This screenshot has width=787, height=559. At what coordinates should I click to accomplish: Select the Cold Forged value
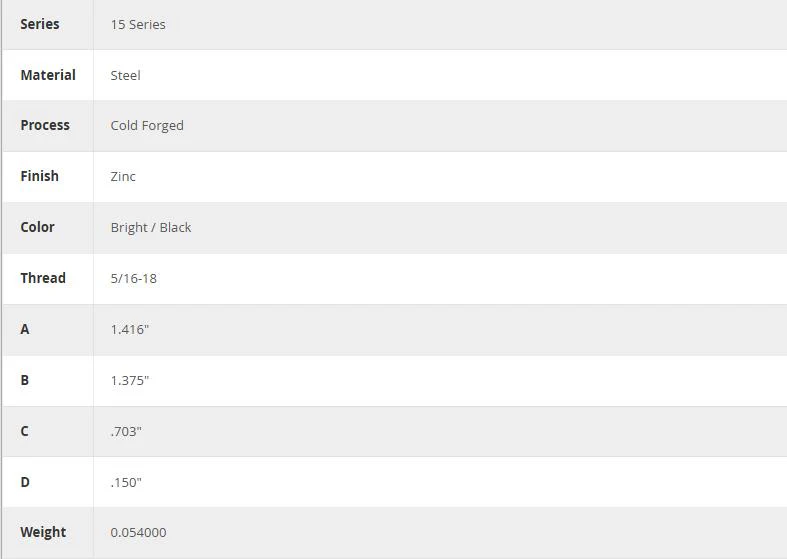coord(147,126)
